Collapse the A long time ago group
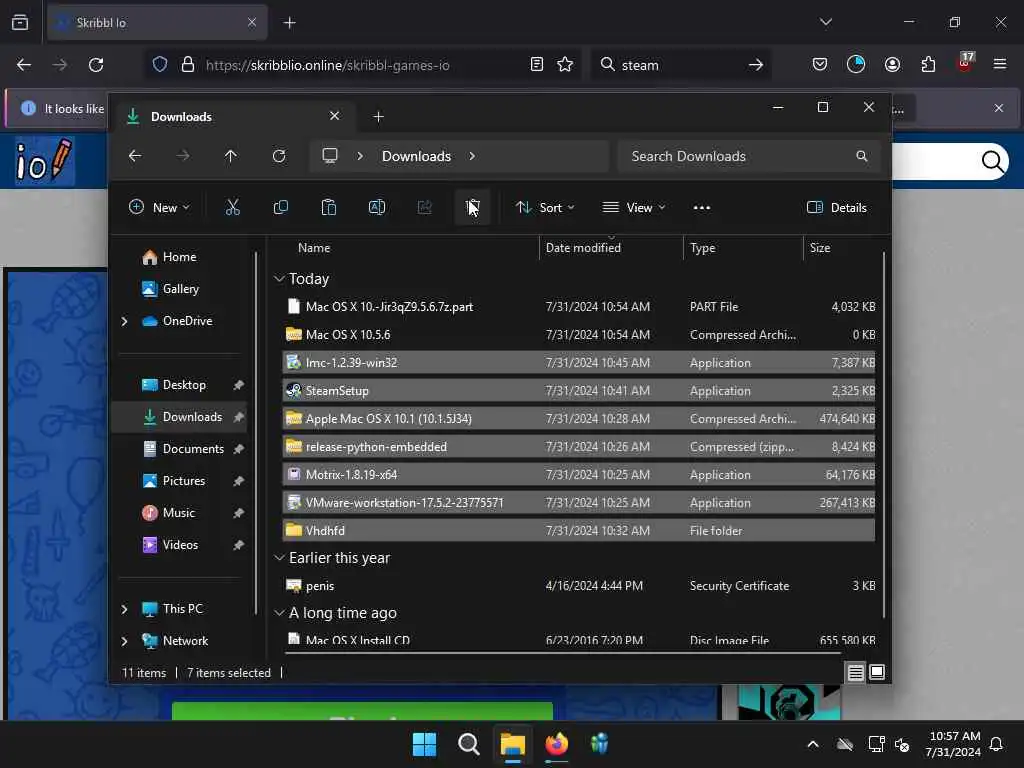The image size is (1024, 768). [x=279, y=613]
